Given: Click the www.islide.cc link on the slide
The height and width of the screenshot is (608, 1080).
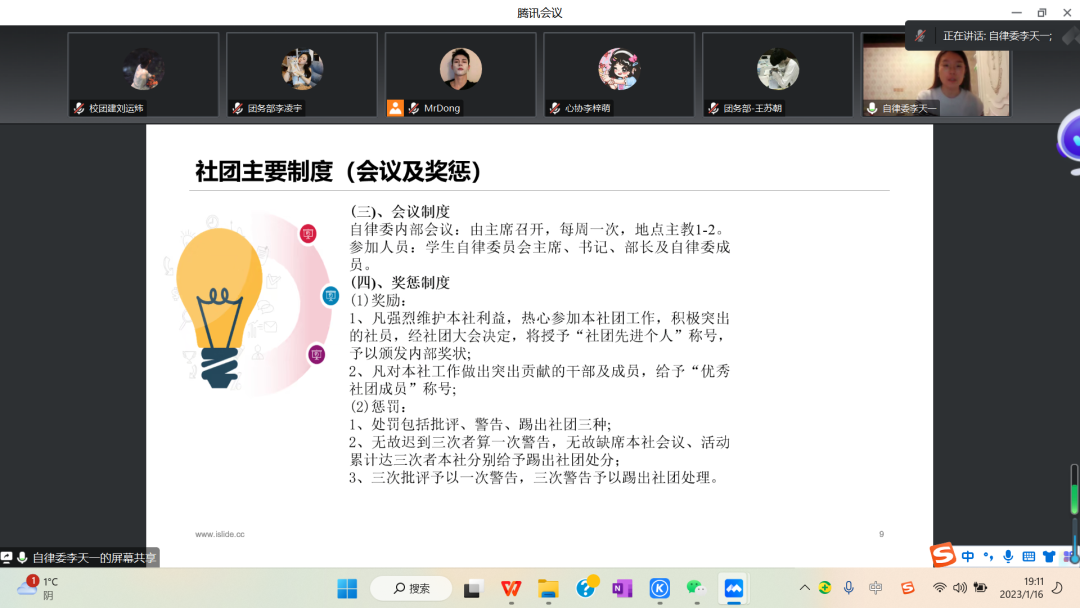Looking at the screenshot, I should tap(220, 534).
